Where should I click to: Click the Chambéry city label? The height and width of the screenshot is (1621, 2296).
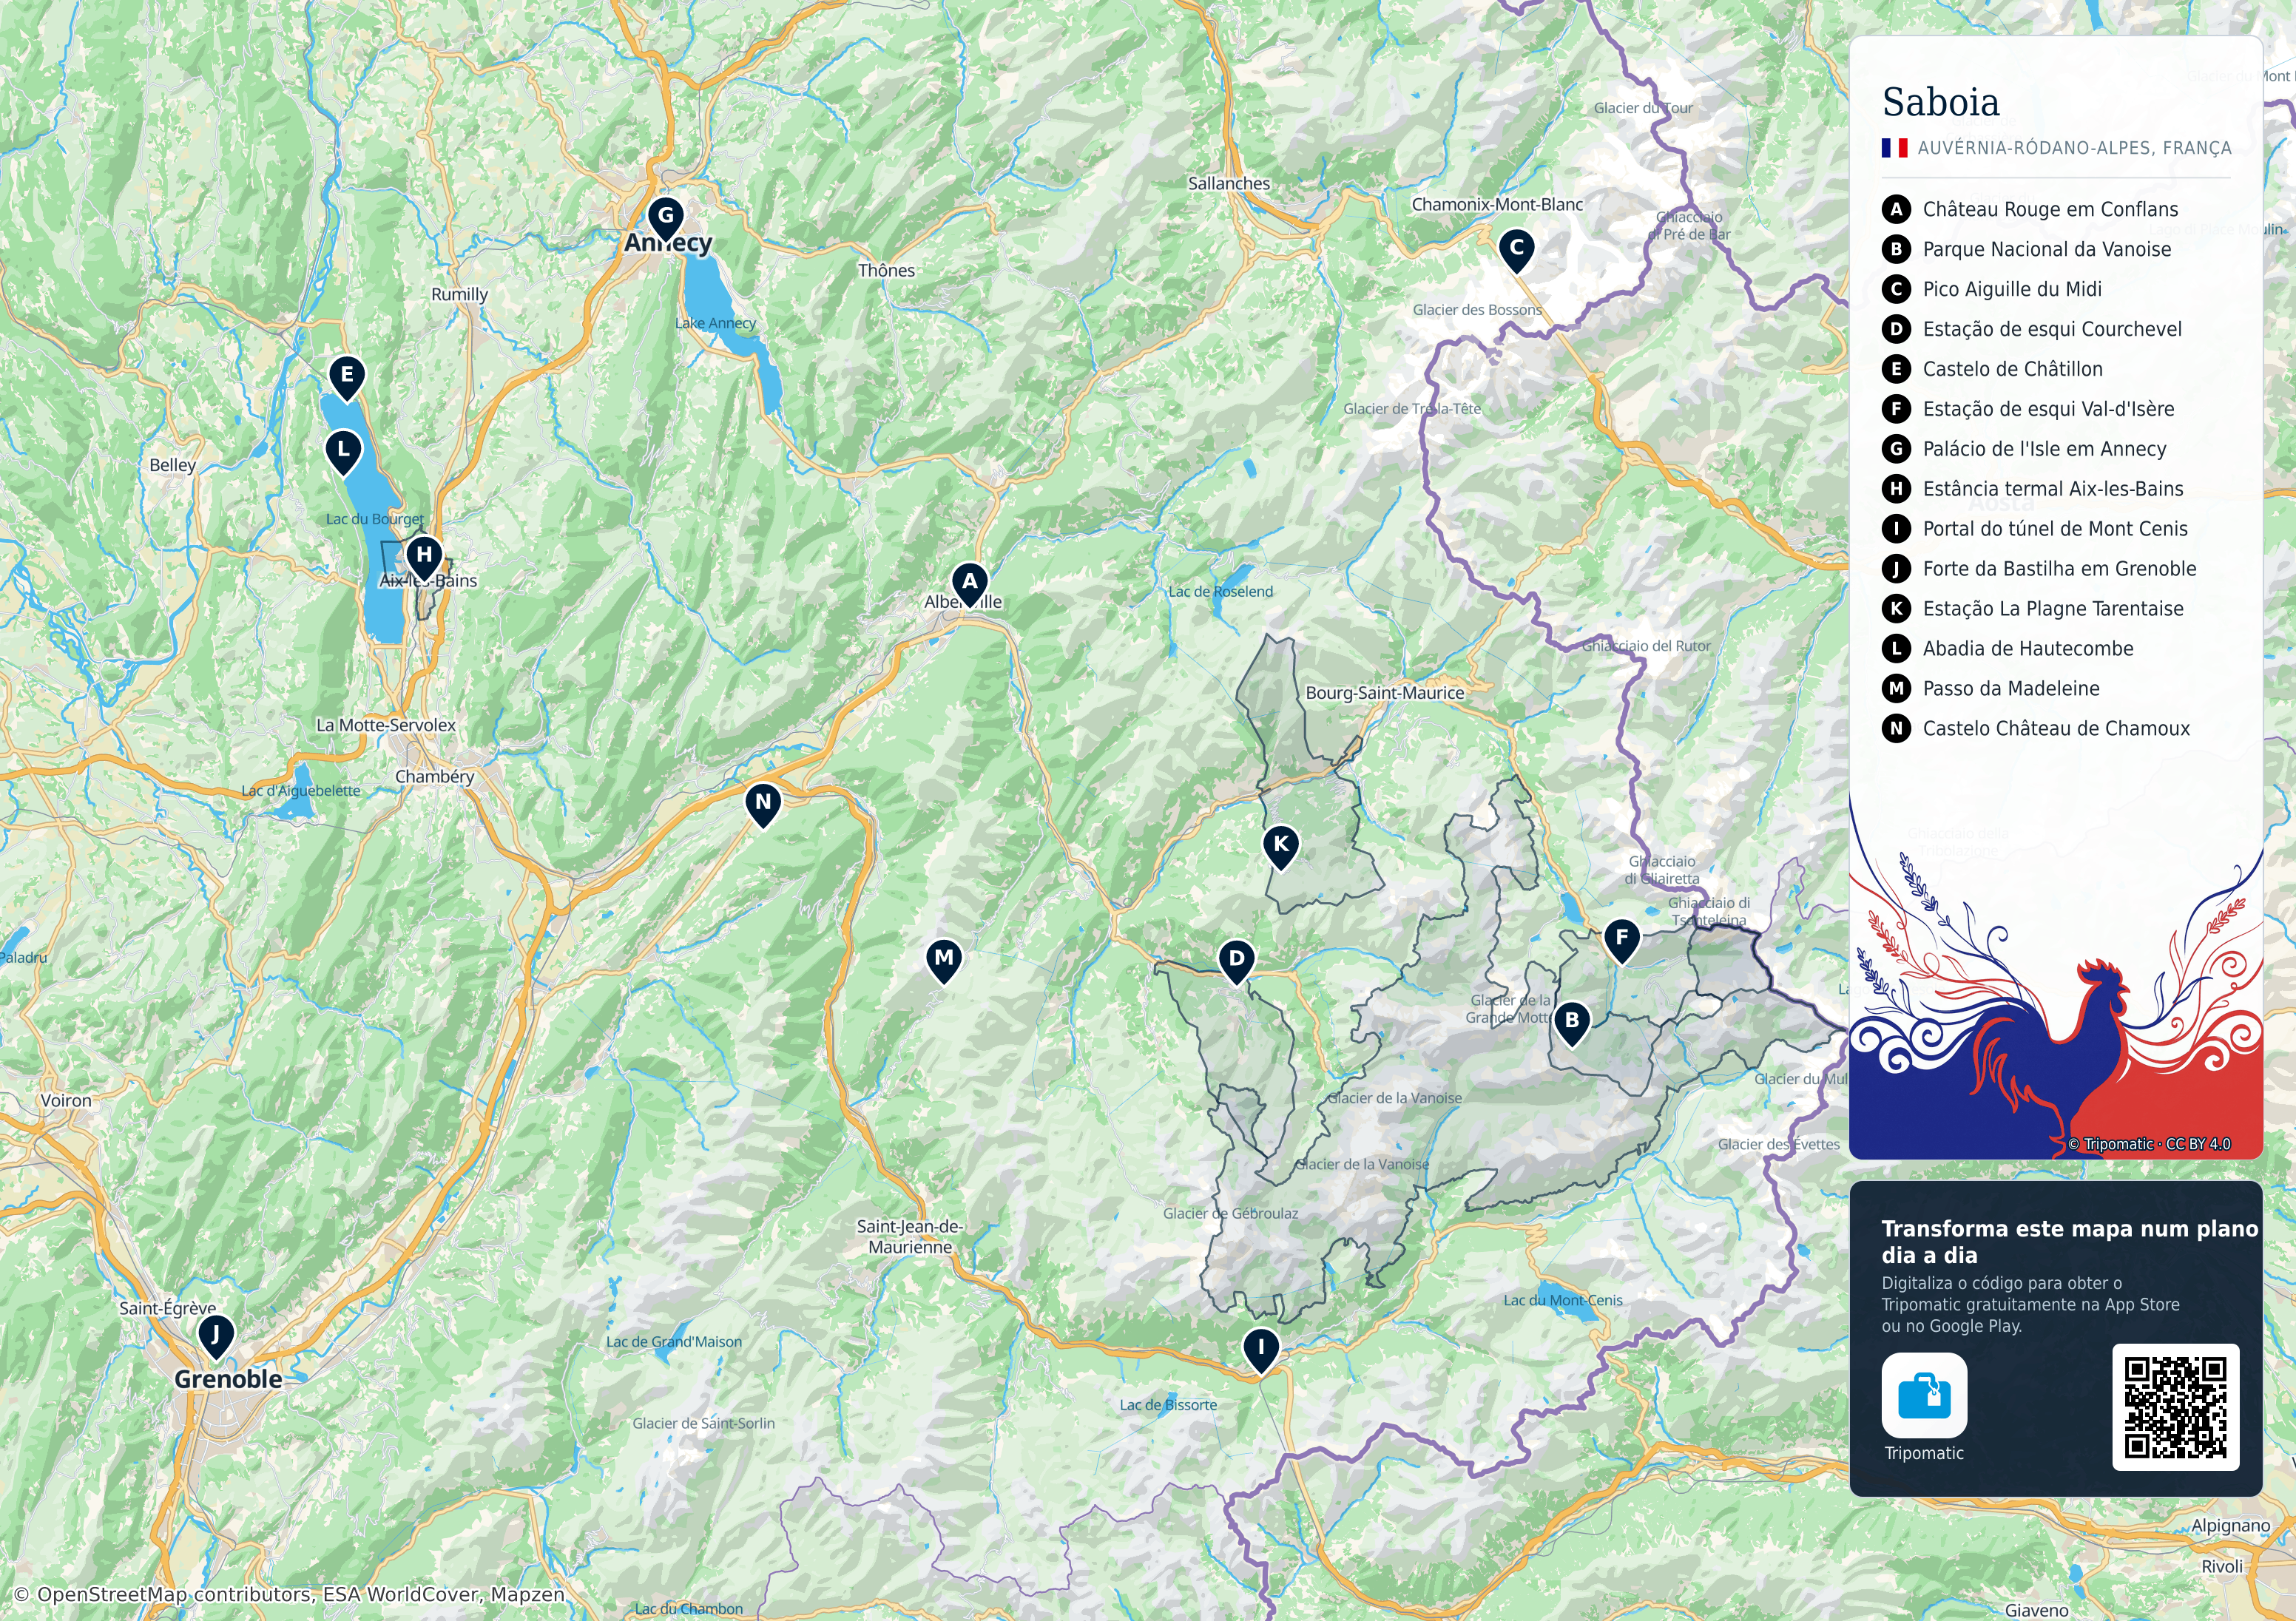(x=434, y=777)
